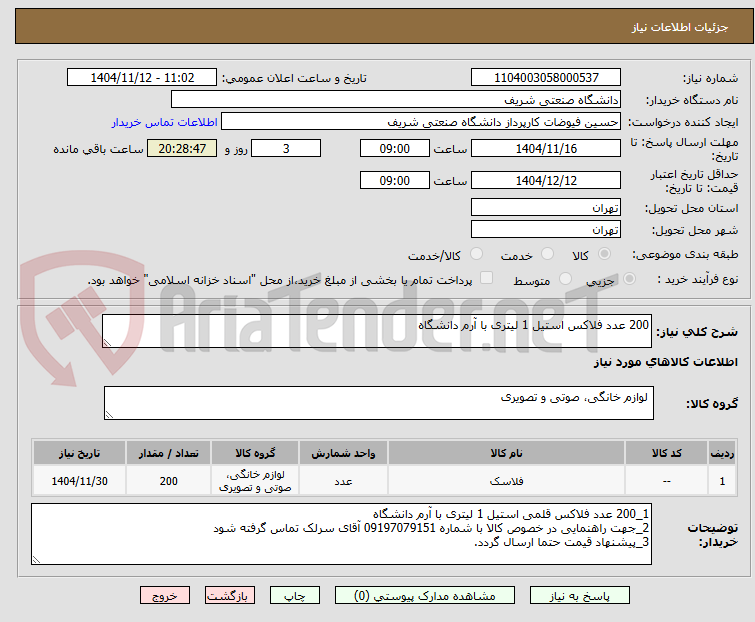Click the delivery province field تهران
This screenshot has width=755, height=622.
[546, 207]
